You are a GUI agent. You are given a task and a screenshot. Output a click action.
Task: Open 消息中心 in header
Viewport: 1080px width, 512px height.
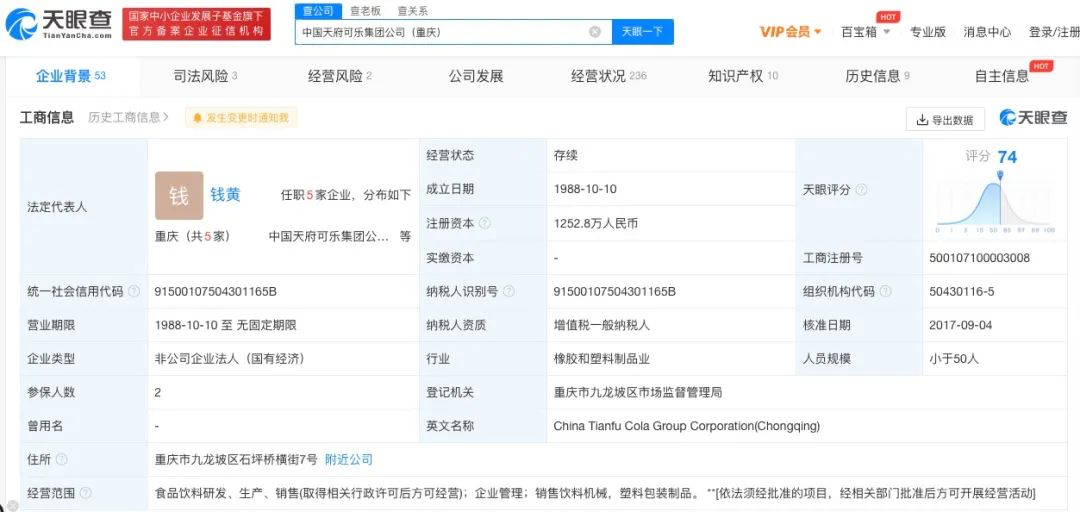[x=987, y=32]
